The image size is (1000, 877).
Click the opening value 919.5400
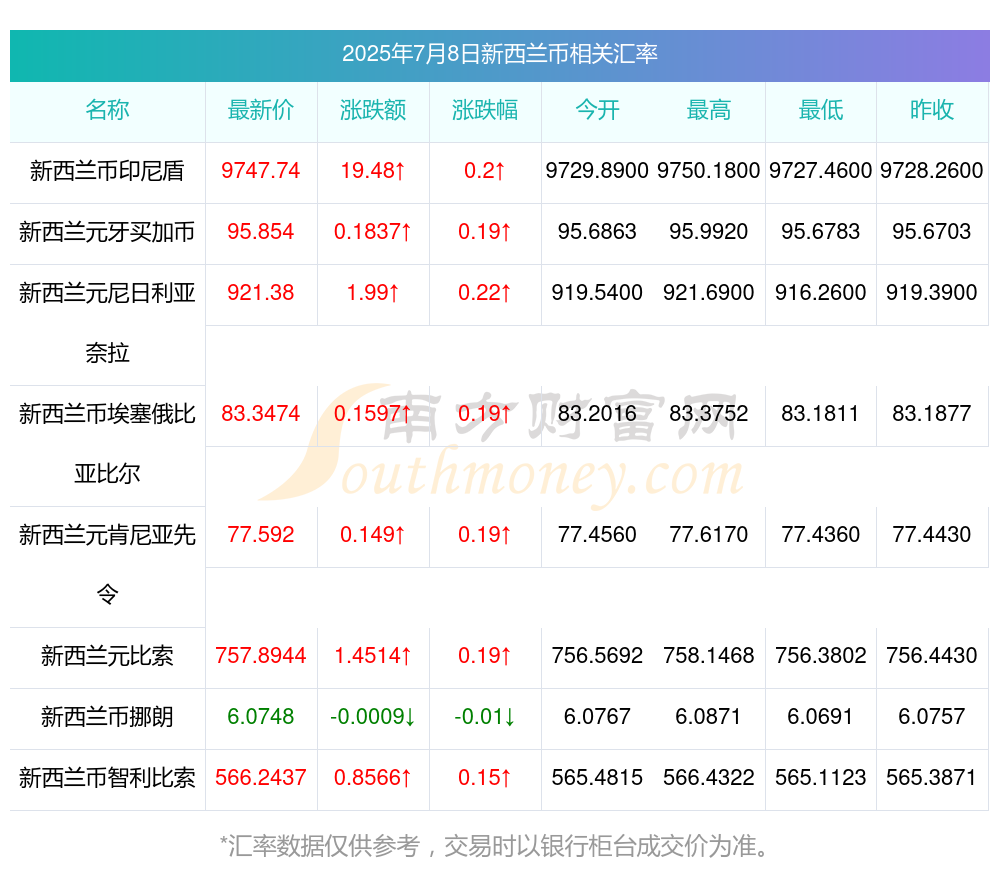[x=597, y=292]
